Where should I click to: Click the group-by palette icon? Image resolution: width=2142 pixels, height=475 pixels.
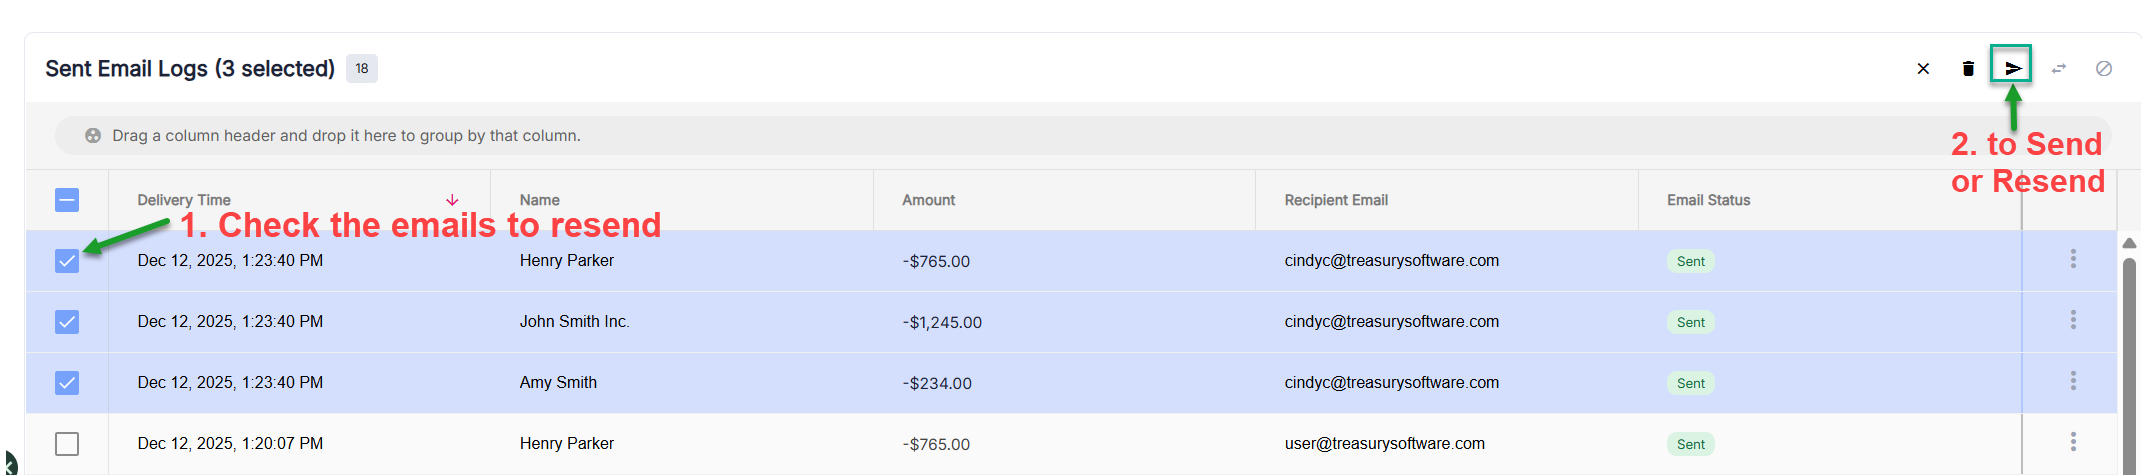coord(93,135)
